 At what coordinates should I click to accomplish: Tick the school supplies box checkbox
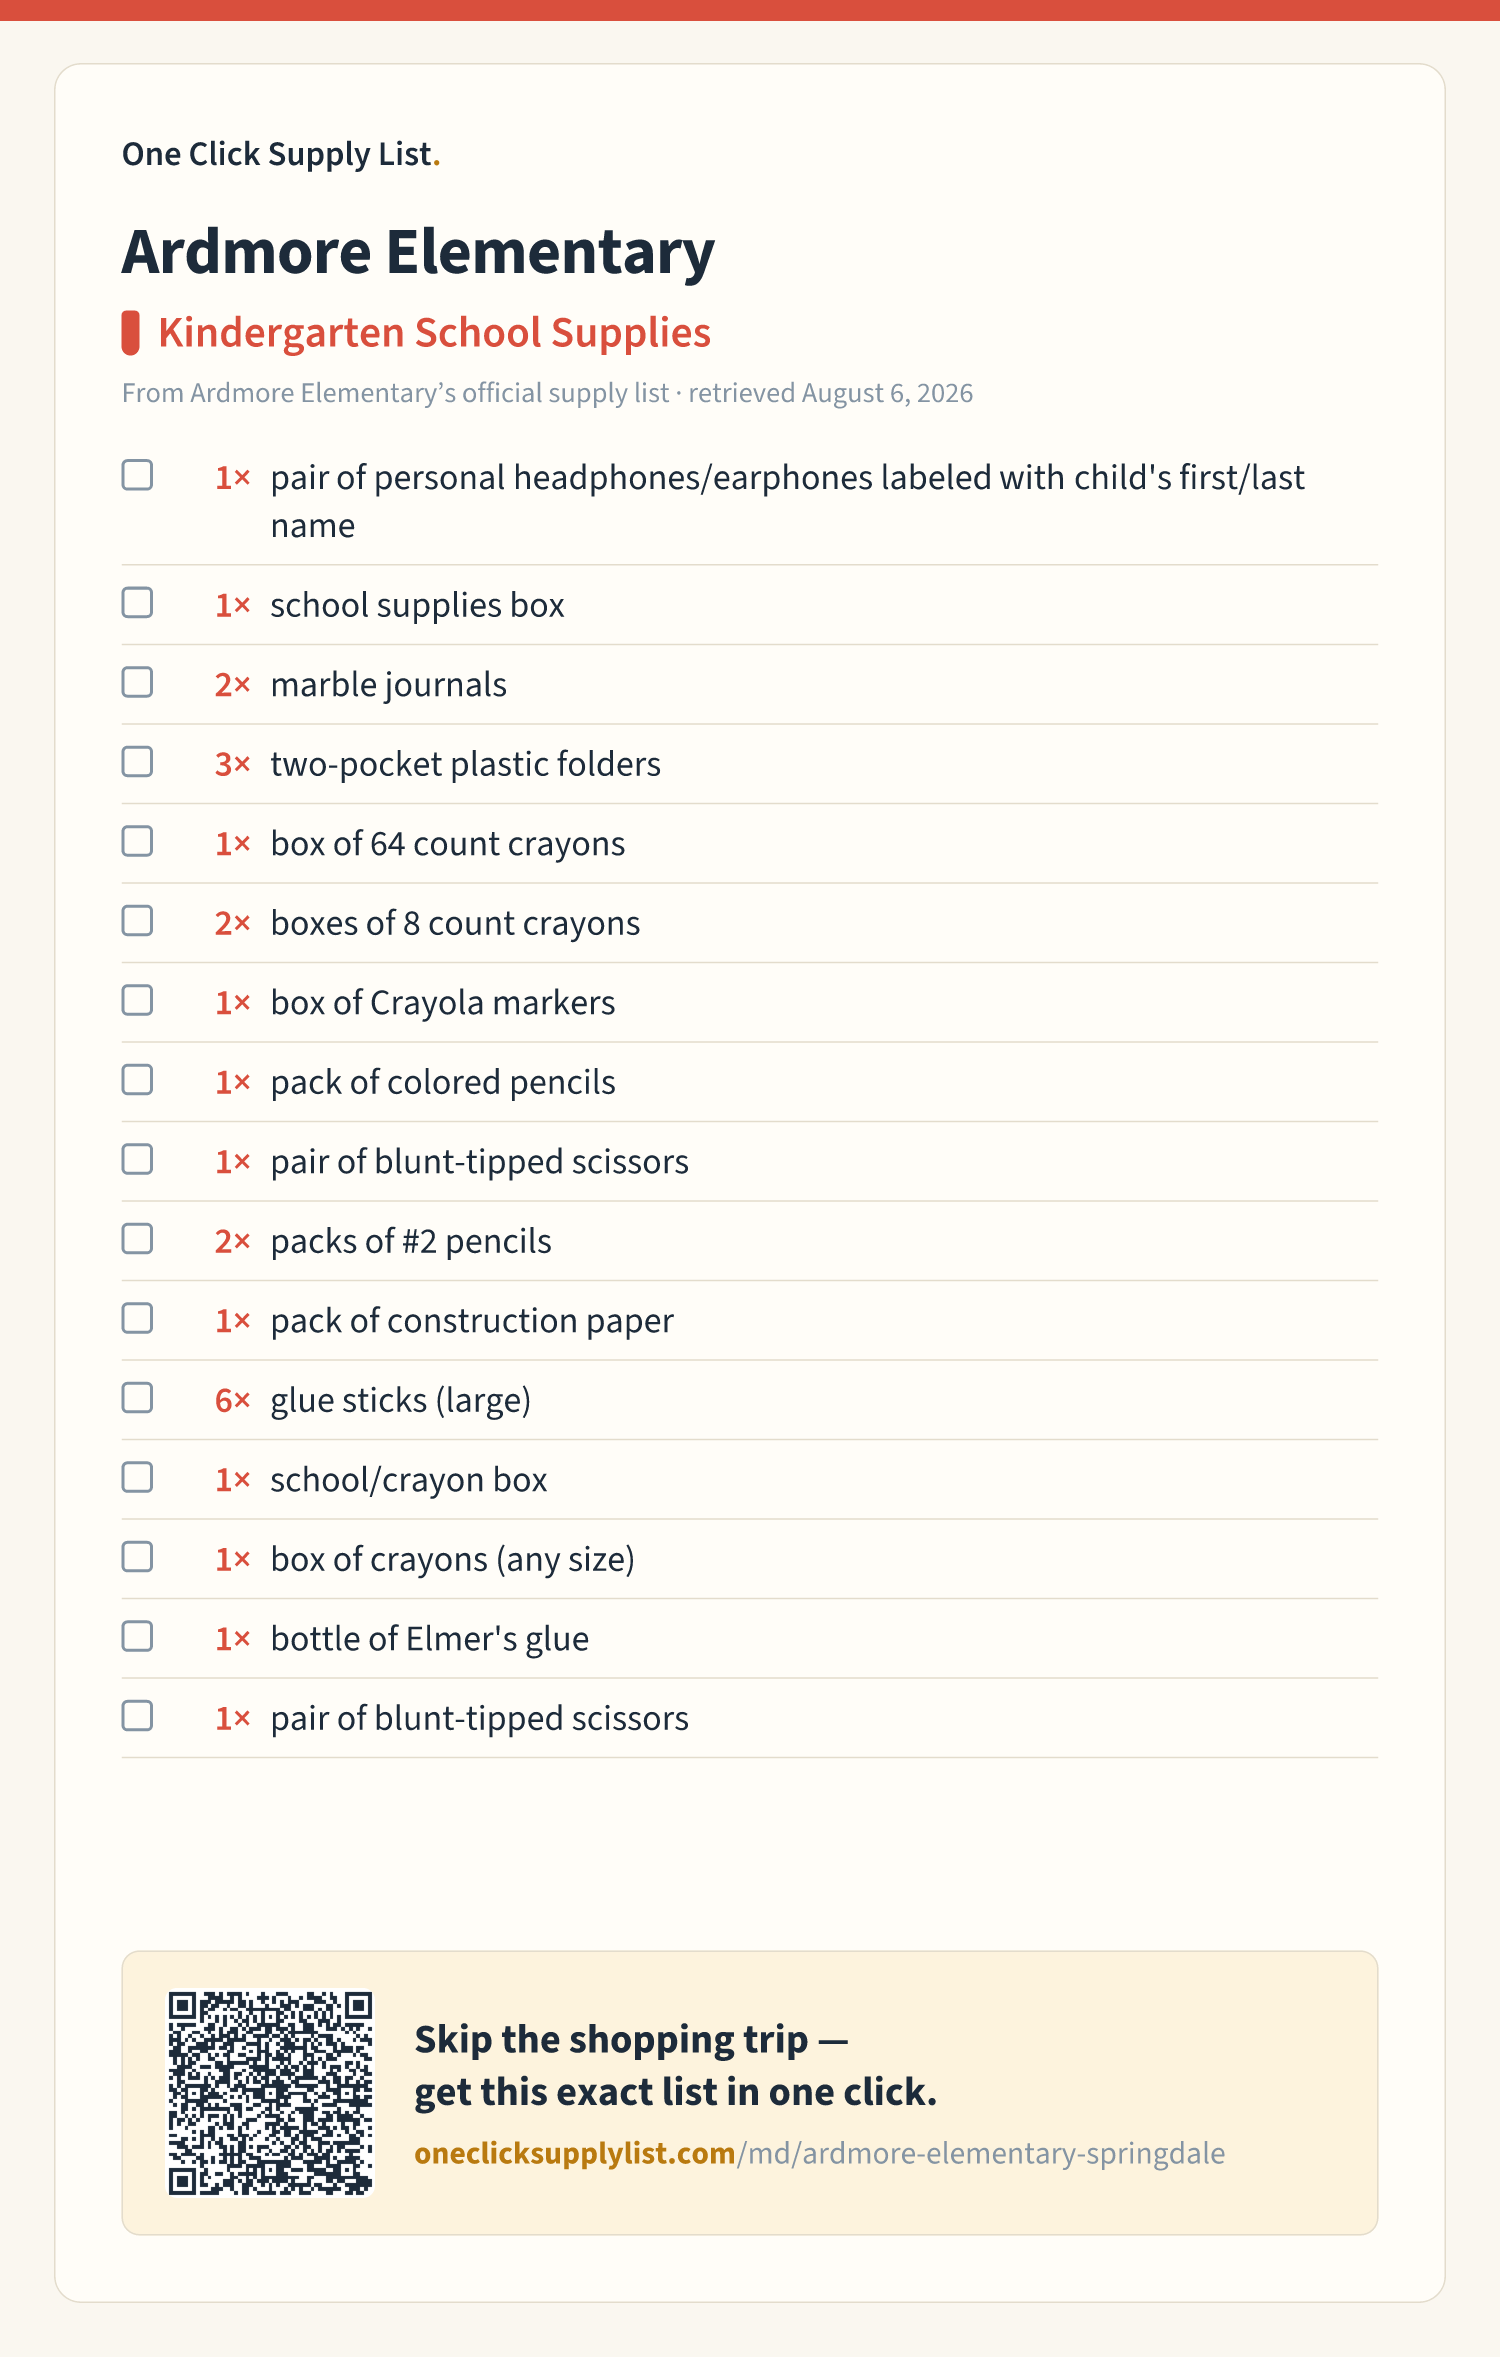tap(137, 603)
